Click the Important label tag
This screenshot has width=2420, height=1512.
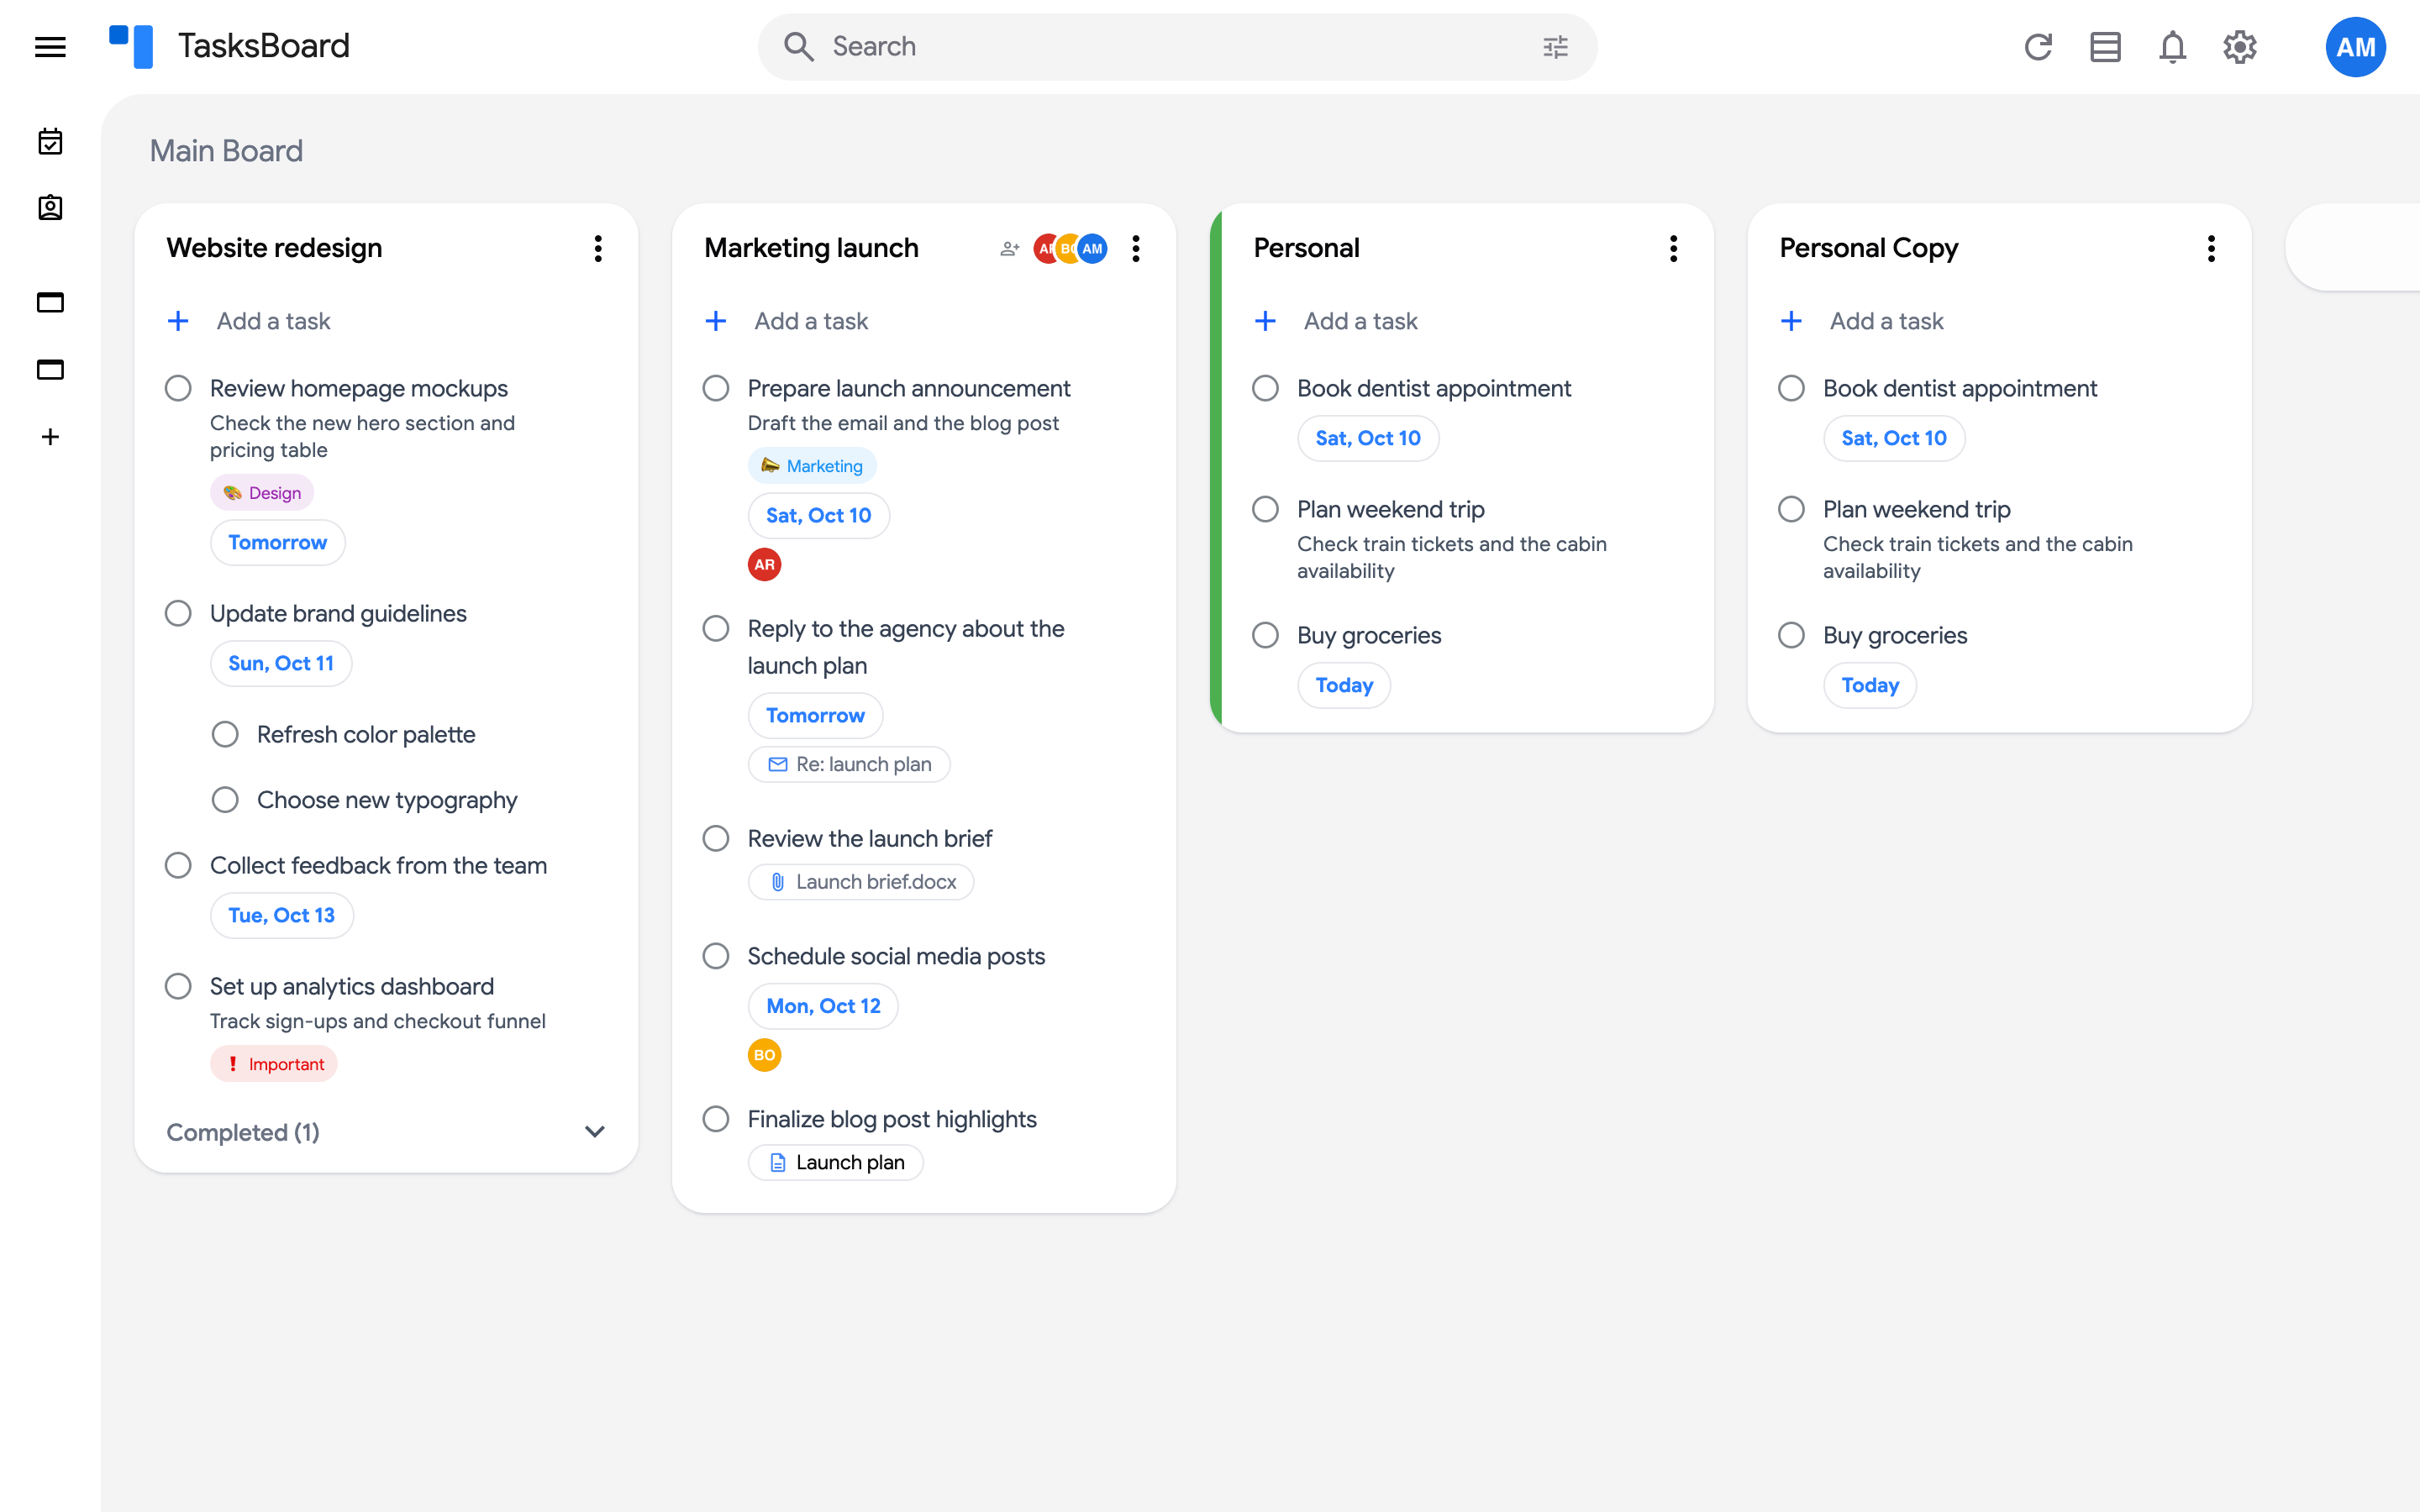pos(274,1063)
